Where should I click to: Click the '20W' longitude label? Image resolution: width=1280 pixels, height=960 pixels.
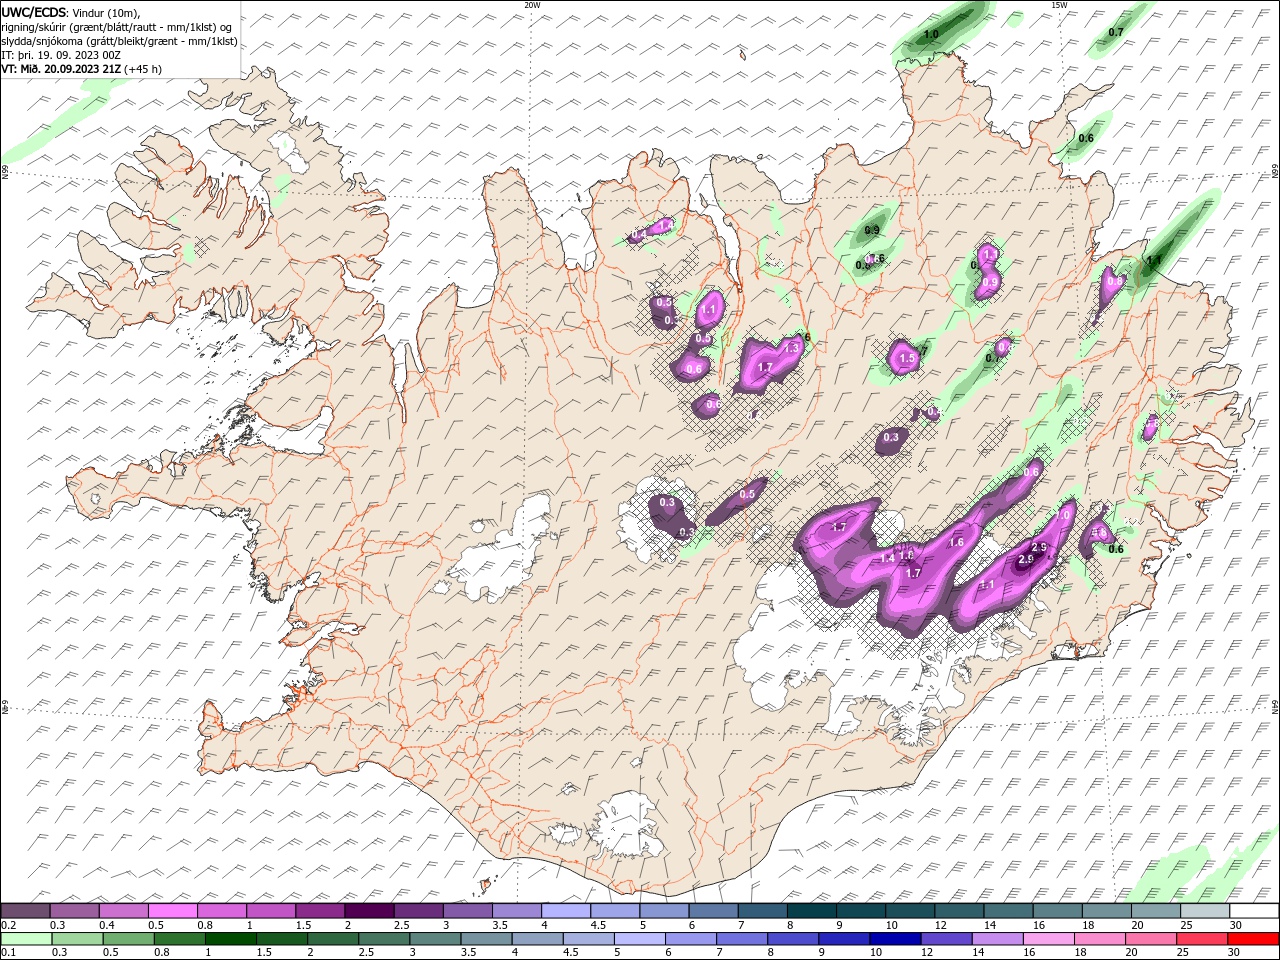[x=532, y=4]
